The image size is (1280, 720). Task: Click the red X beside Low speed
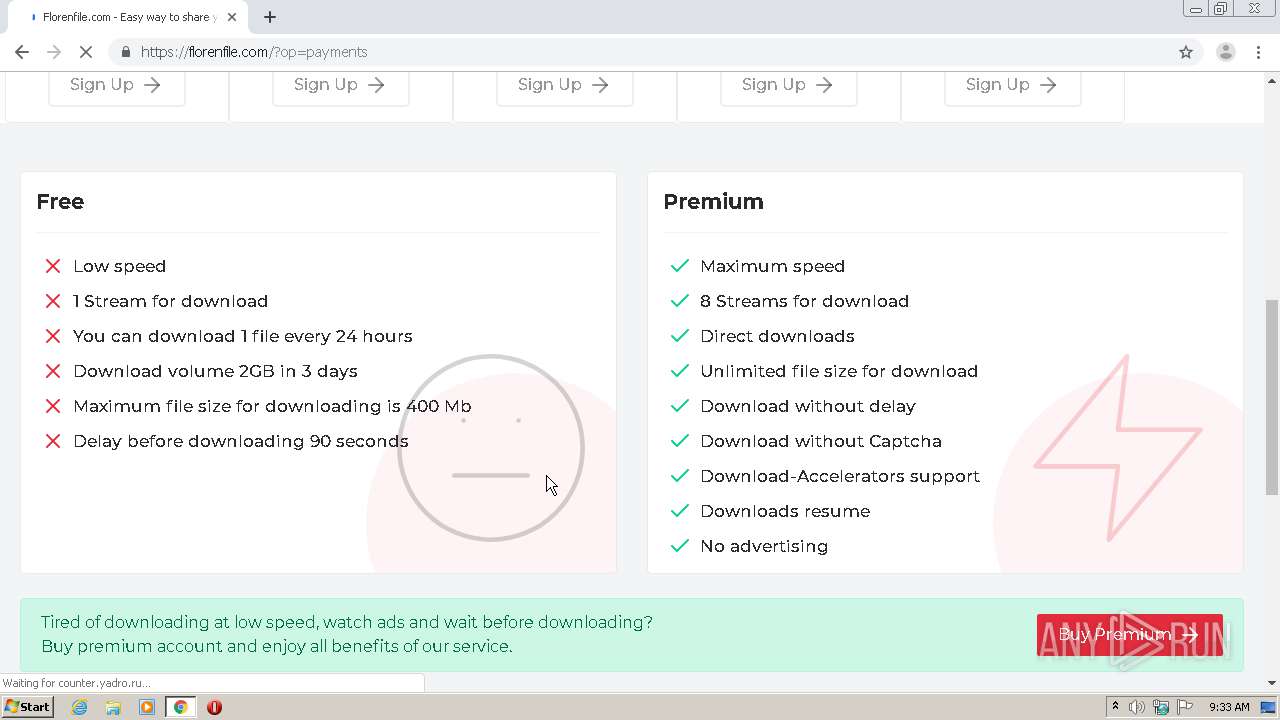click(x=53, y=266)
